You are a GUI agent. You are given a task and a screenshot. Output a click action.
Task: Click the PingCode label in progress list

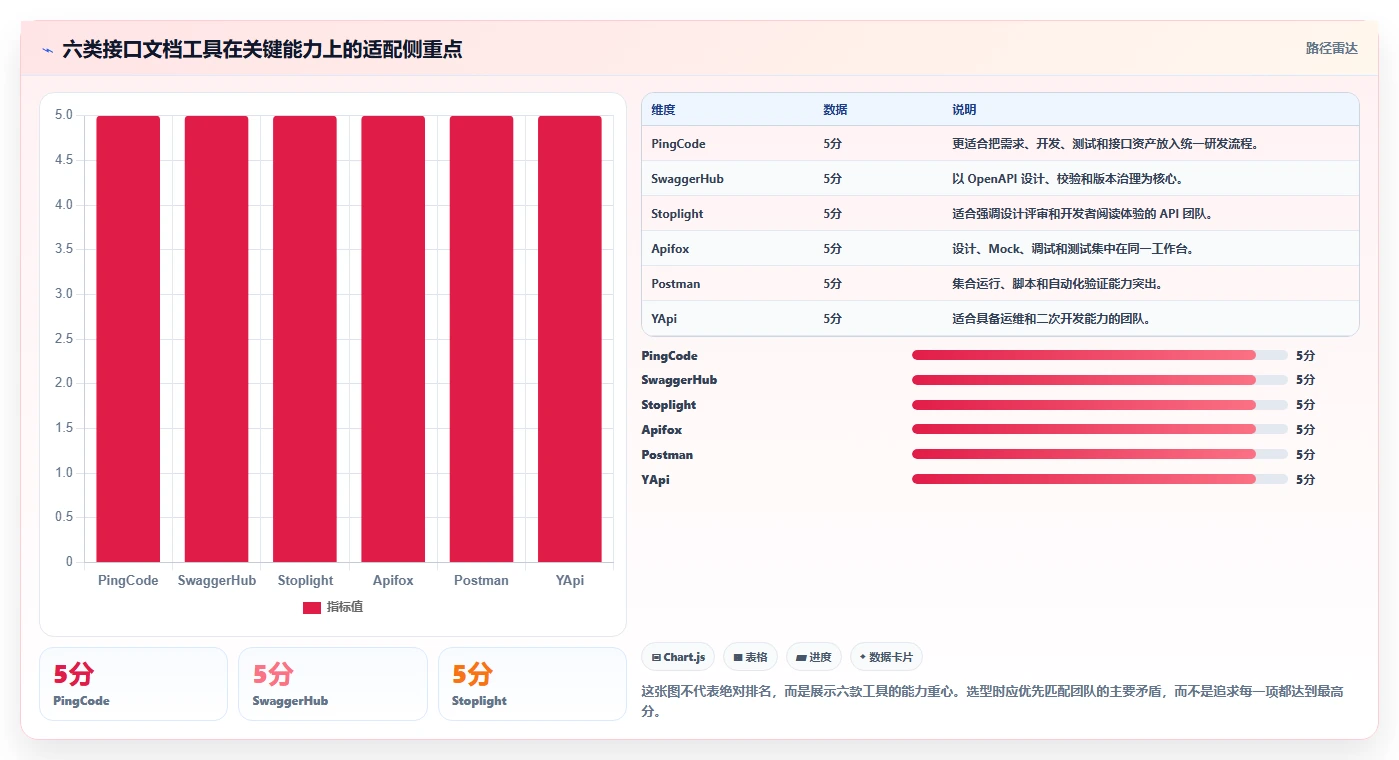669,356
